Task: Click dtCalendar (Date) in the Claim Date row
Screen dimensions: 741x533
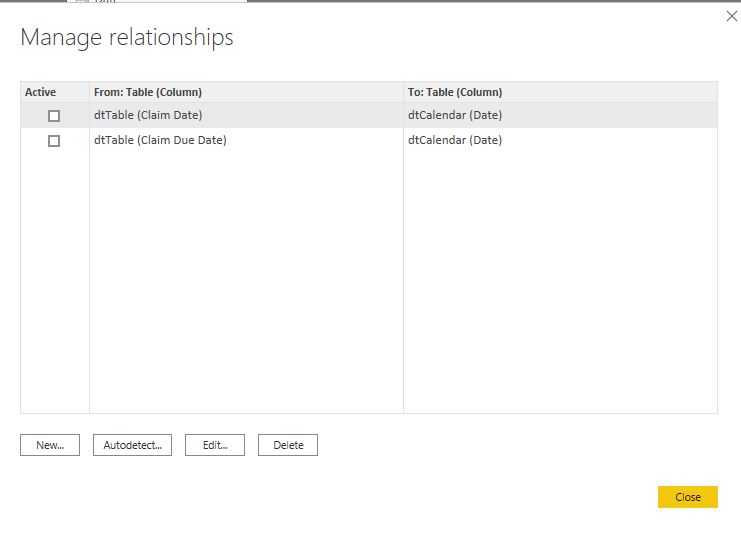Action: click(455, 115)
